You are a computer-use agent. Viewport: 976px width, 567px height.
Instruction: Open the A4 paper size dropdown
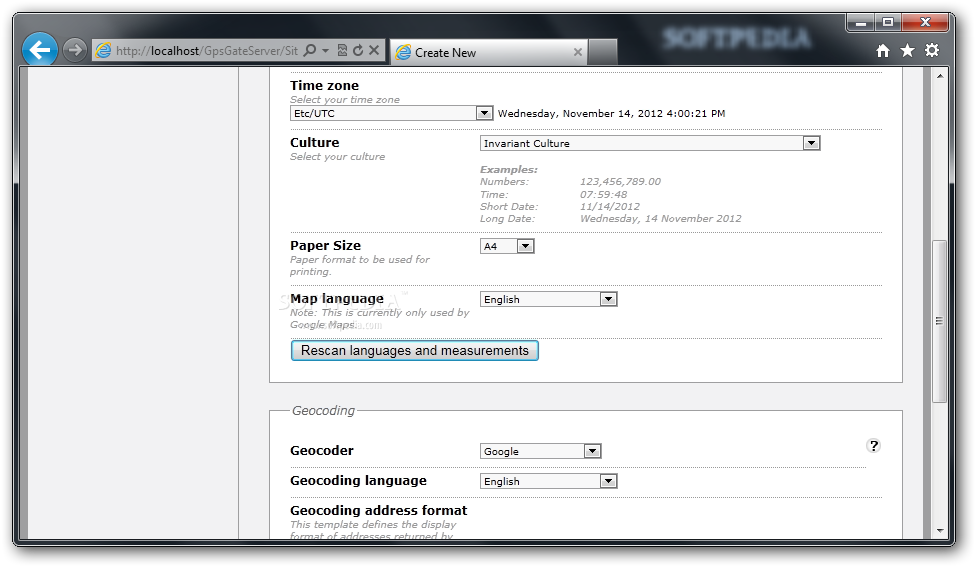pyautogui.click(x=507, y=246)
